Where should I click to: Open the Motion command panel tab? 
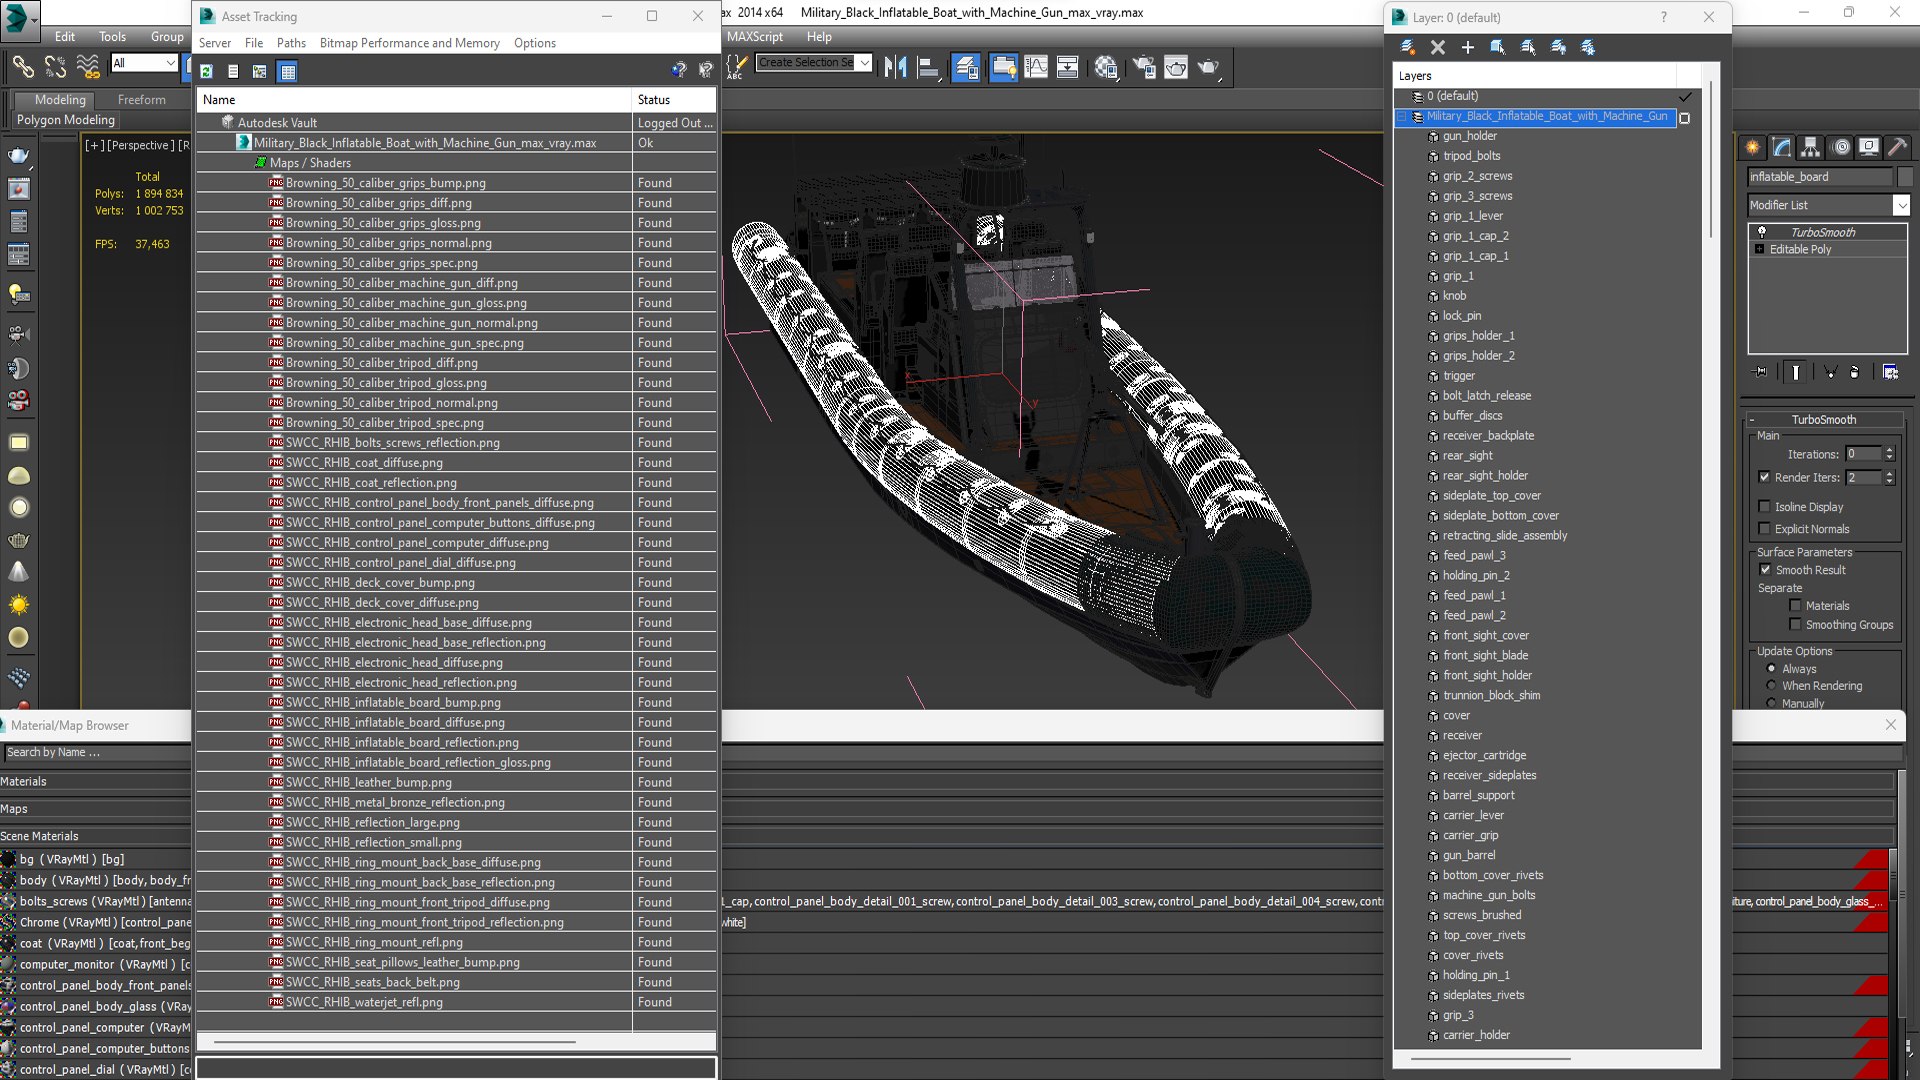pos(1841,147)
